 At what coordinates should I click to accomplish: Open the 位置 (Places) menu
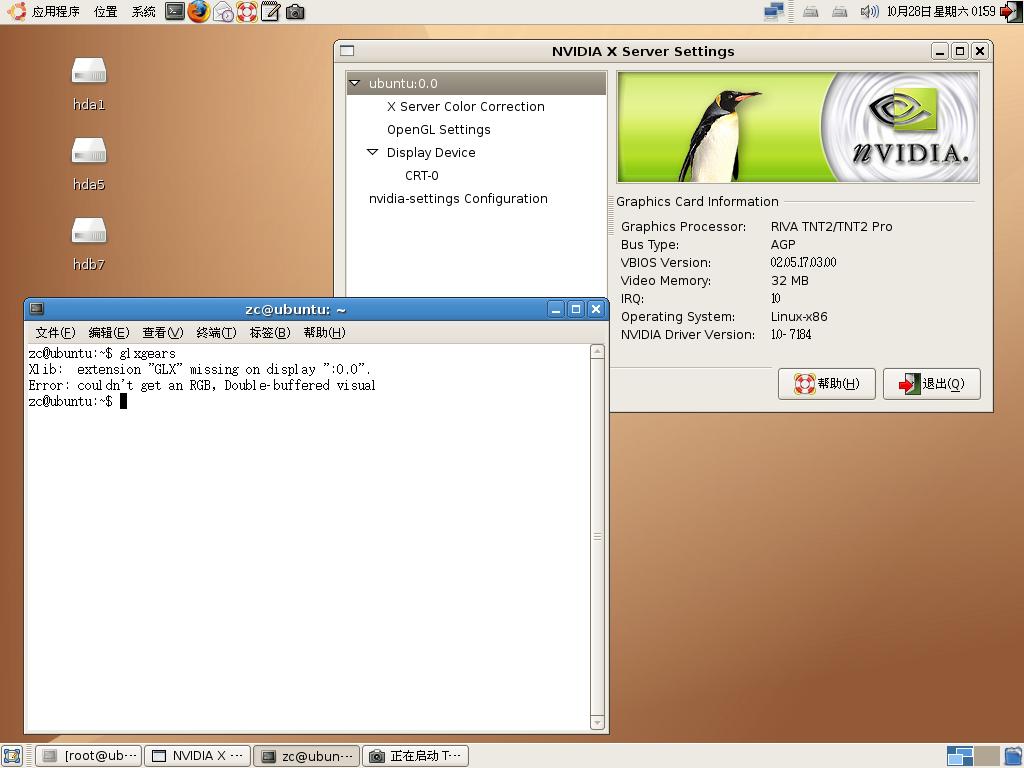(106, 12)
